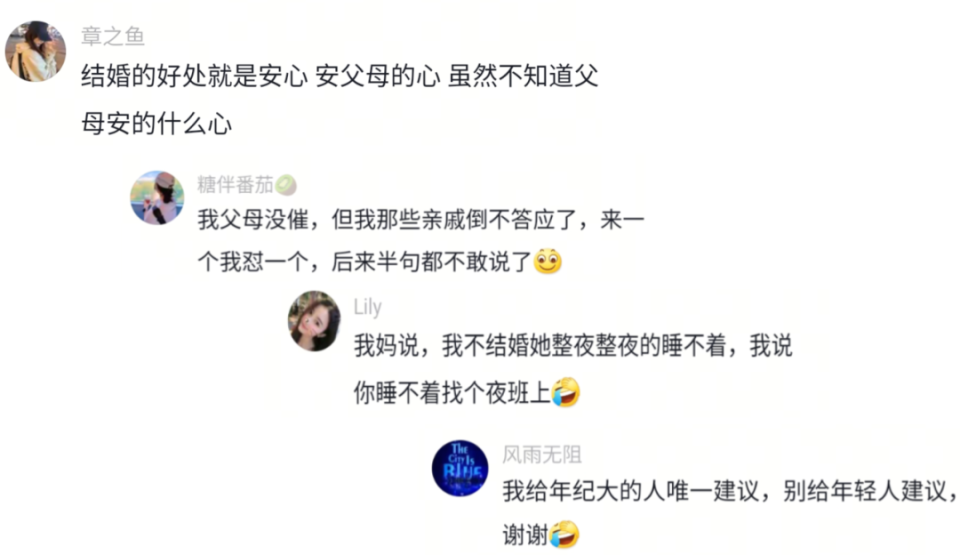Screen dimensions: 960x555
Task: Select comment line 结婚的好处就是安心
Action: coord(340,77)
